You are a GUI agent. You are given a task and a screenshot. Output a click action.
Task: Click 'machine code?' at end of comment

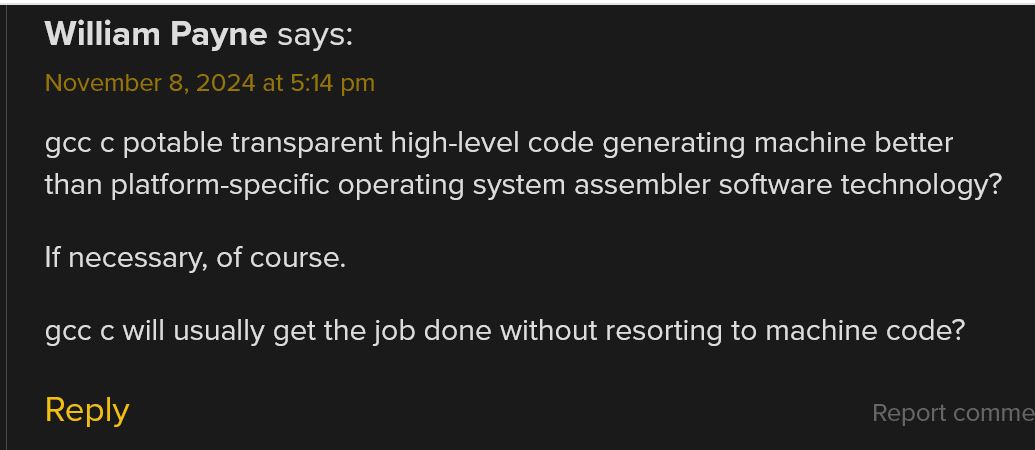tap(865, 330)
